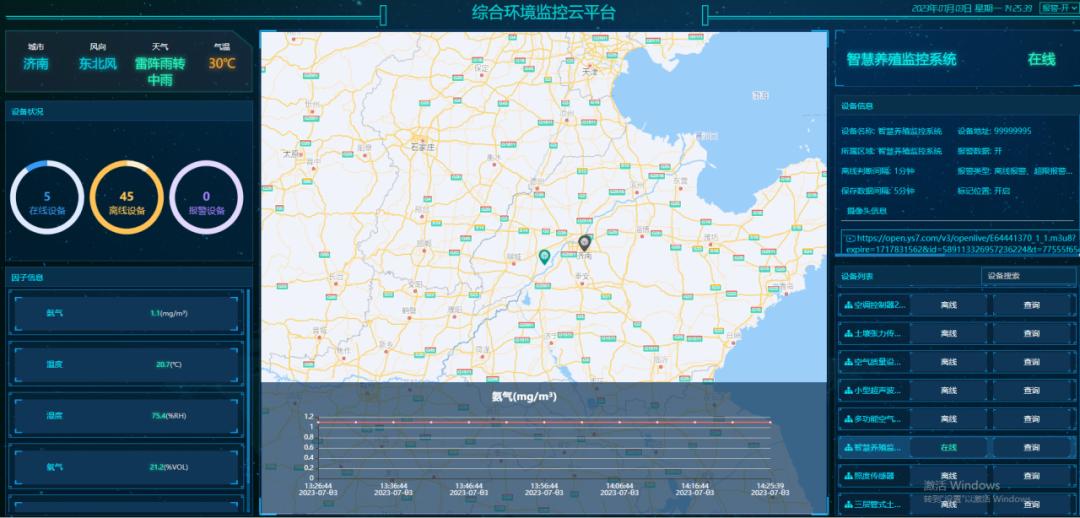
Task: Click the 在线 status of 智慧养殖 device
Action: click(948, 447)
